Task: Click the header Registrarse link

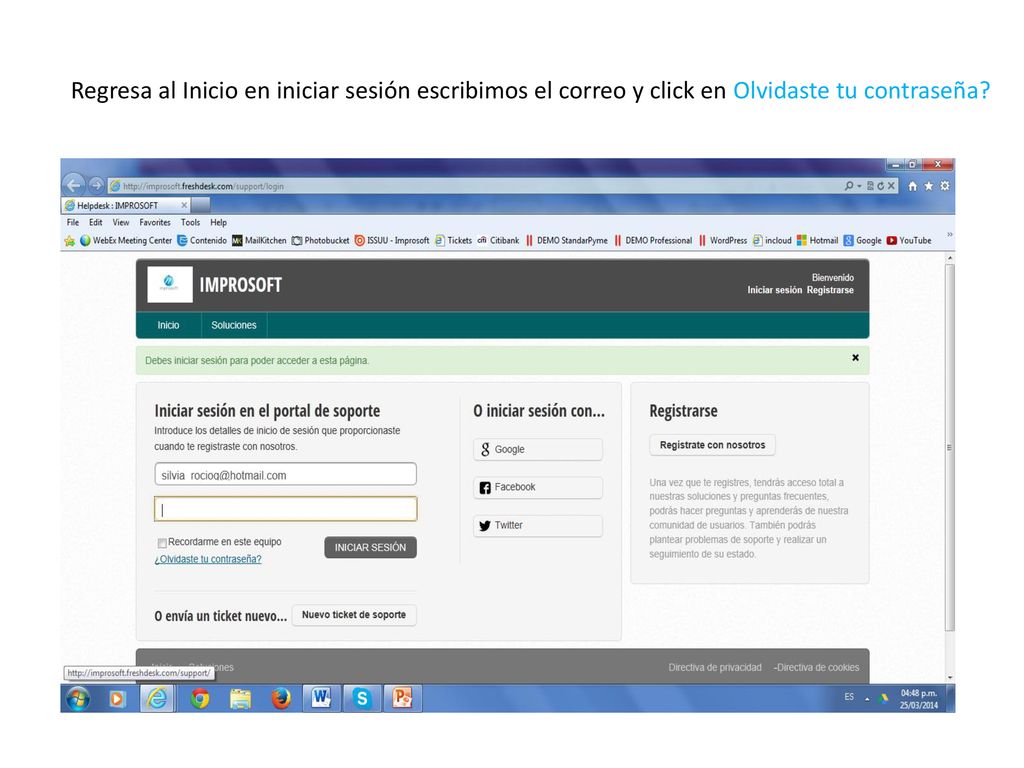Action: (830, 290)
